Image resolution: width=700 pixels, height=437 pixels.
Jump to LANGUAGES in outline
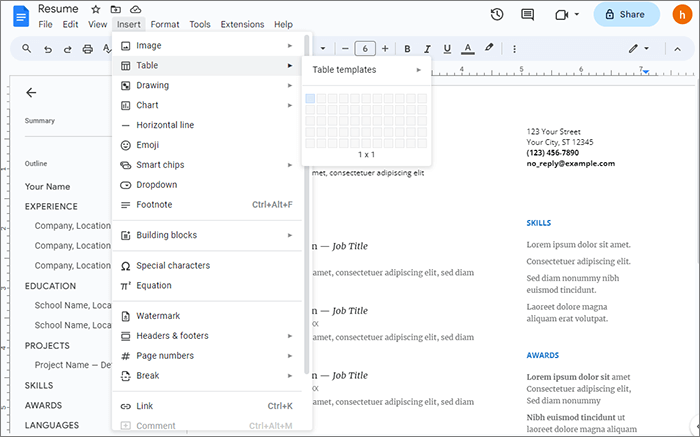click(52, 425)
